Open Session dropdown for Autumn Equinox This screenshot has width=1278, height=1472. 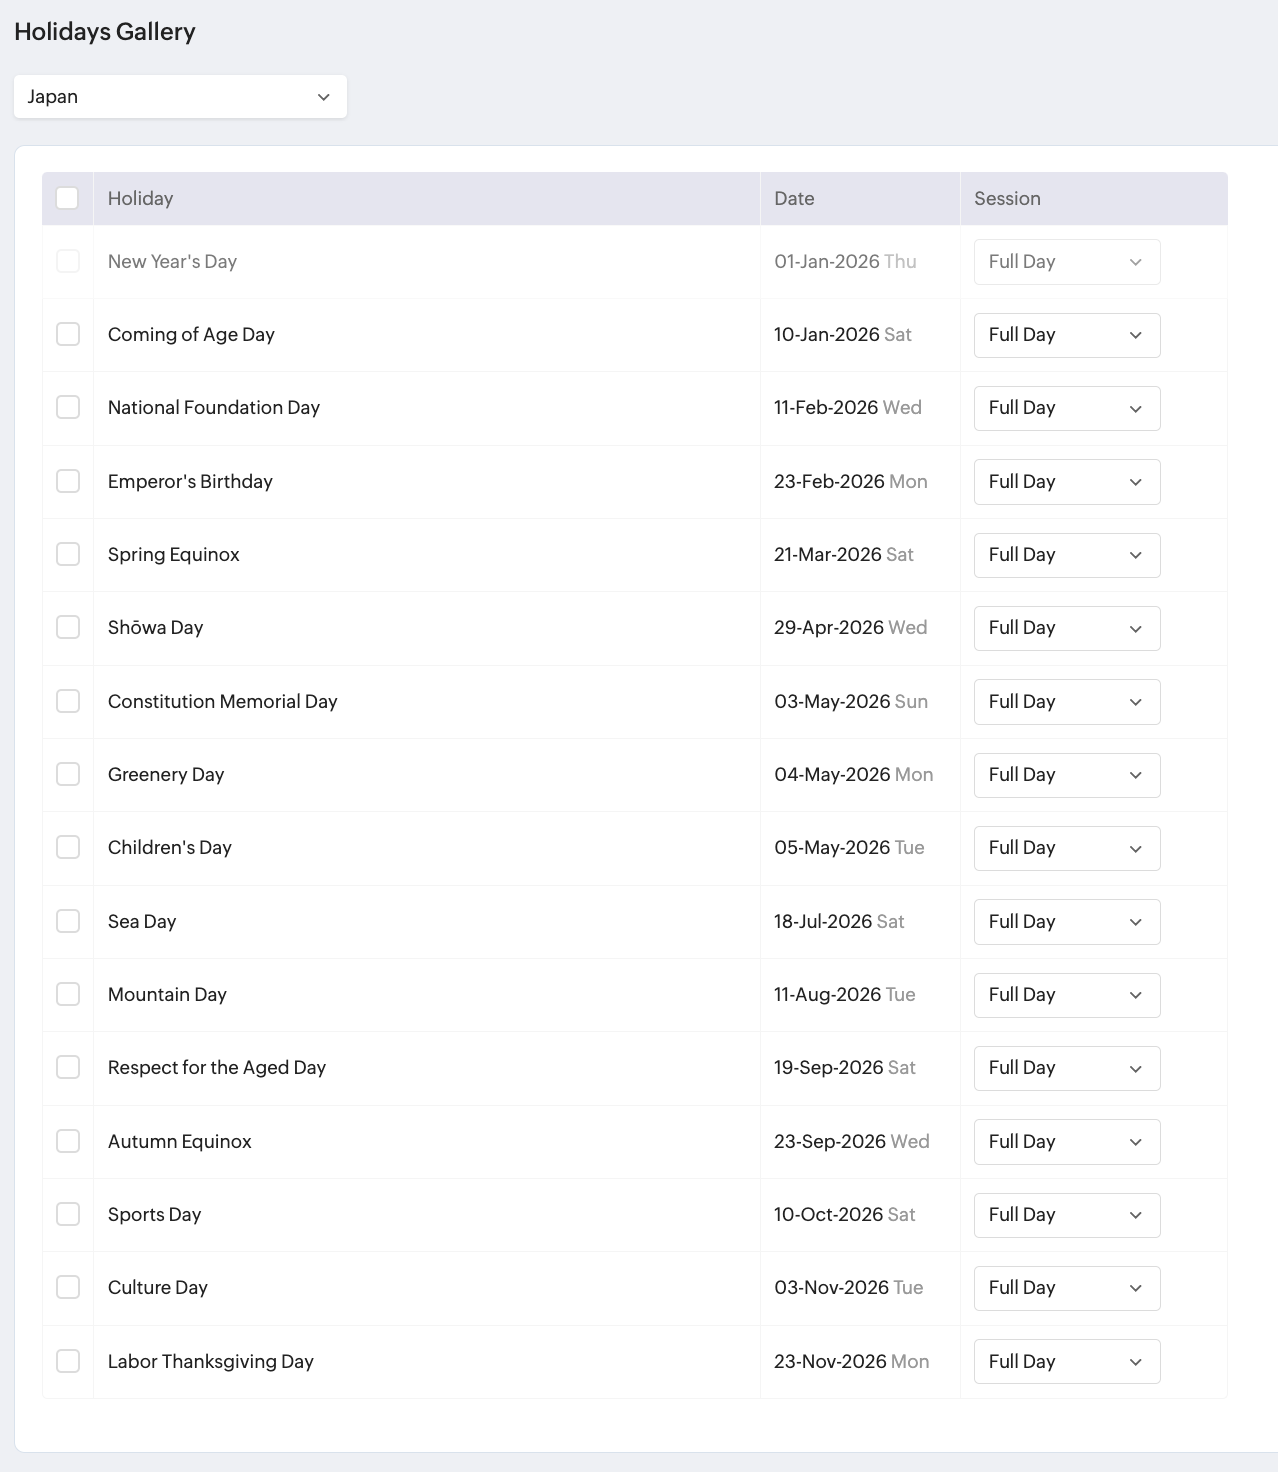click(x=1067, y=1142)
